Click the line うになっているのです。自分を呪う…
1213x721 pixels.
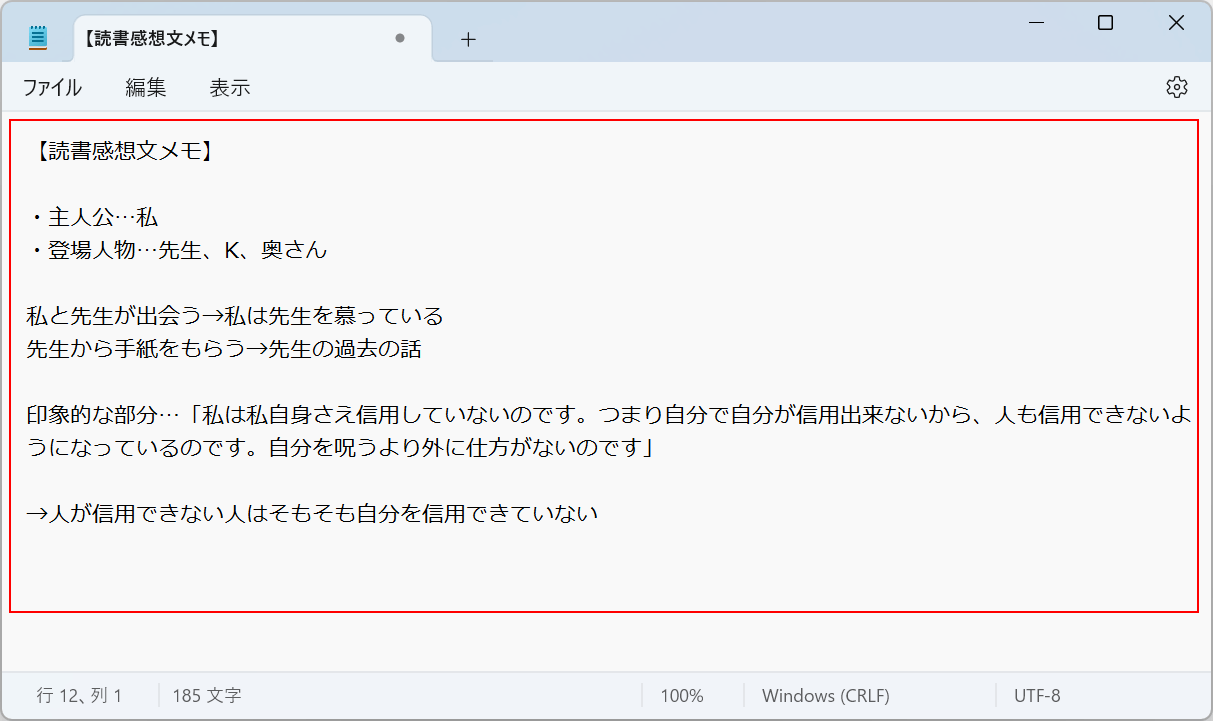tap(341, 448)
